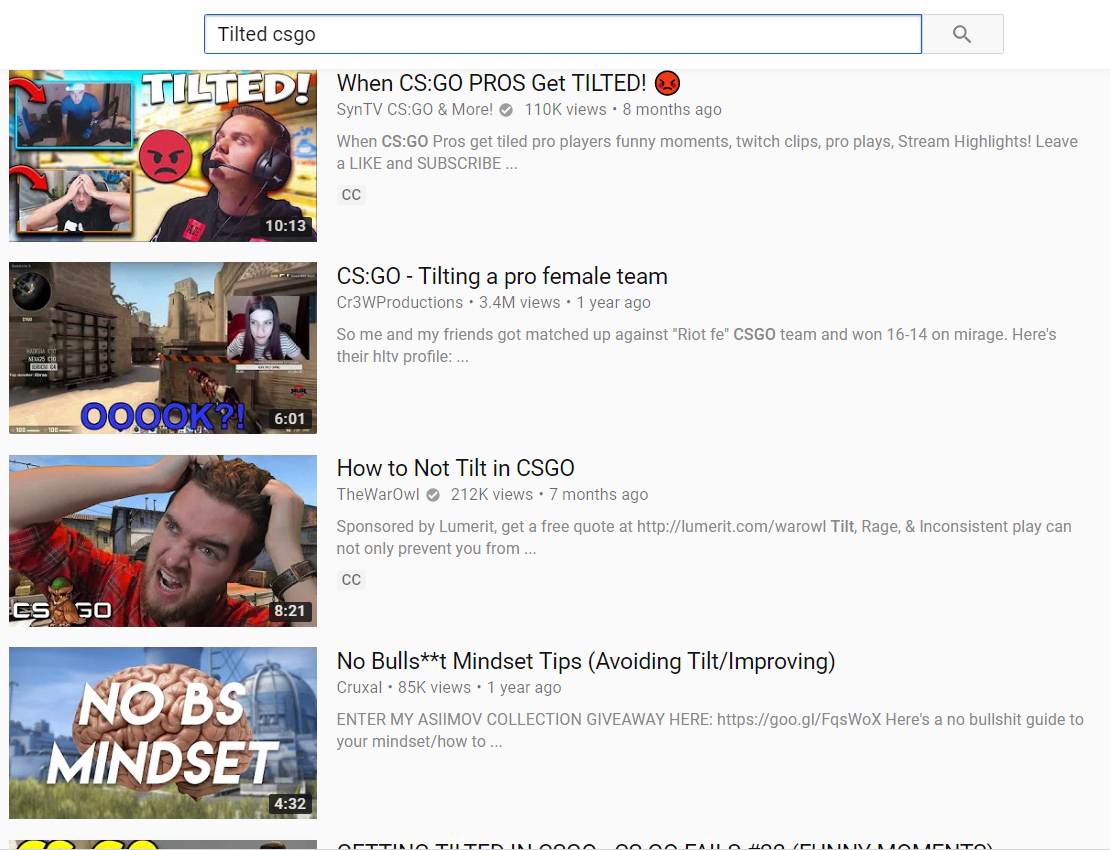
Task: Click the magnifying glass search button
Action: (962, 34)
